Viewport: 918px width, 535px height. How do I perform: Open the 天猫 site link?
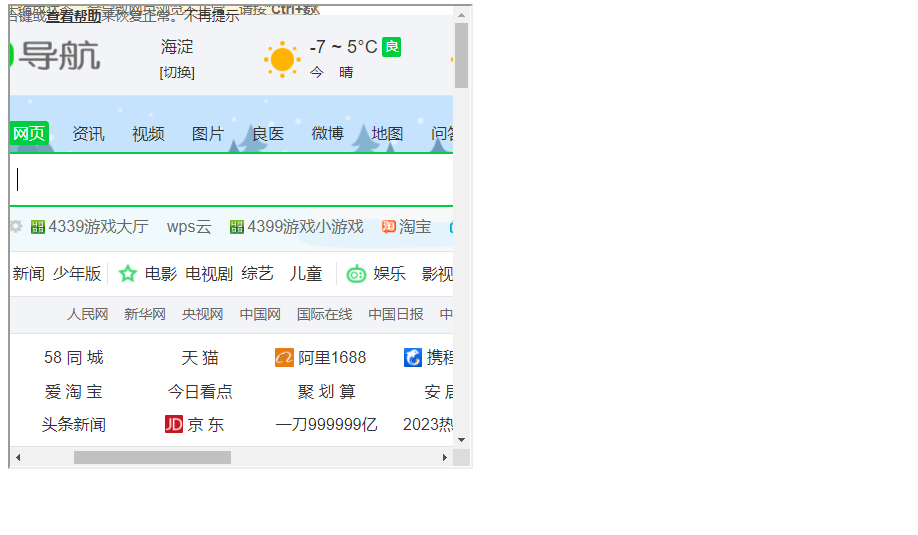pos(200,358)
